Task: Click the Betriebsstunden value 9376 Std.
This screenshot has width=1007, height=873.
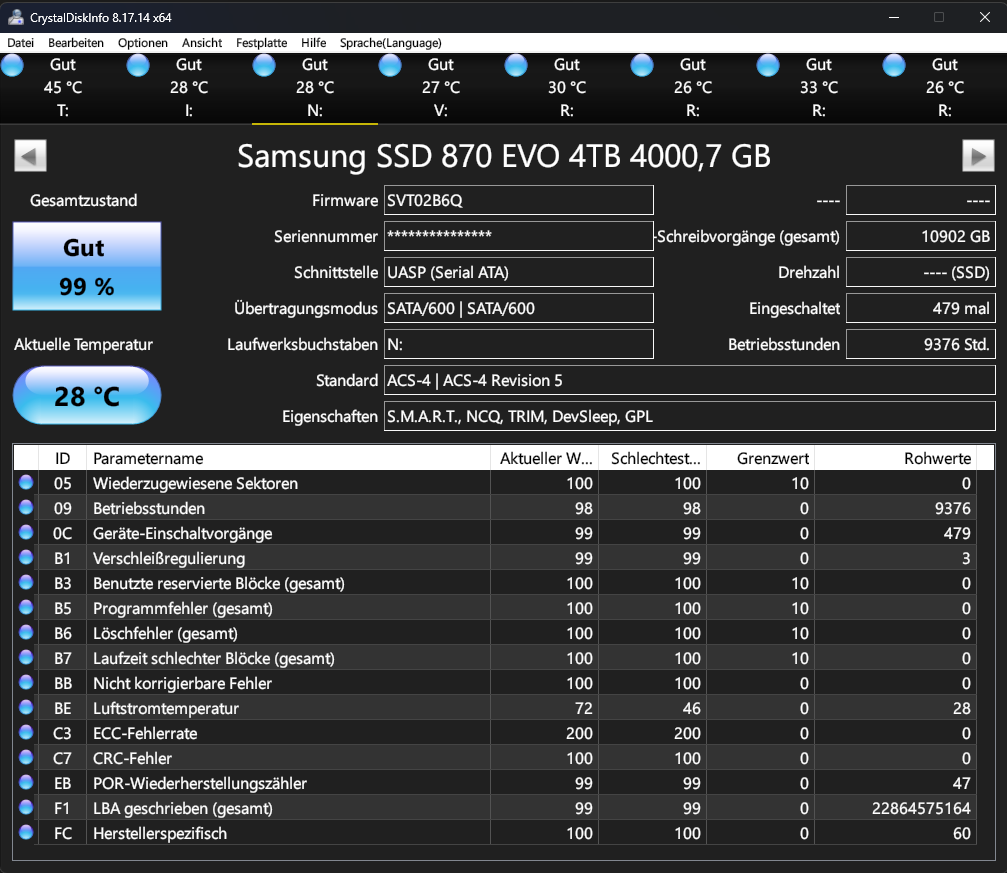Action: 921,344
